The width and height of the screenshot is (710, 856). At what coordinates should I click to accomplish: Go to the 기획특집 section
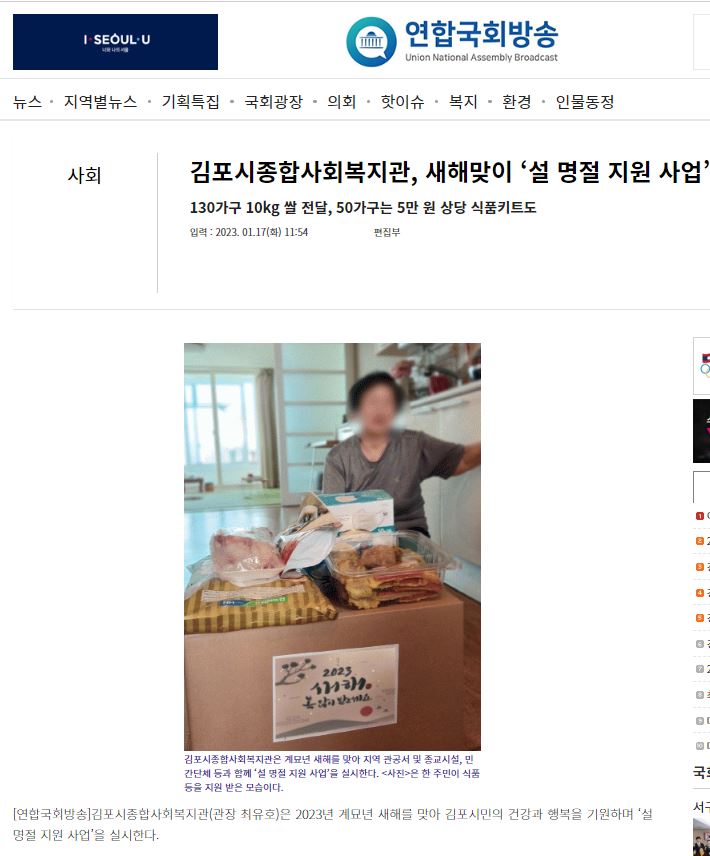tap(190, 102)
